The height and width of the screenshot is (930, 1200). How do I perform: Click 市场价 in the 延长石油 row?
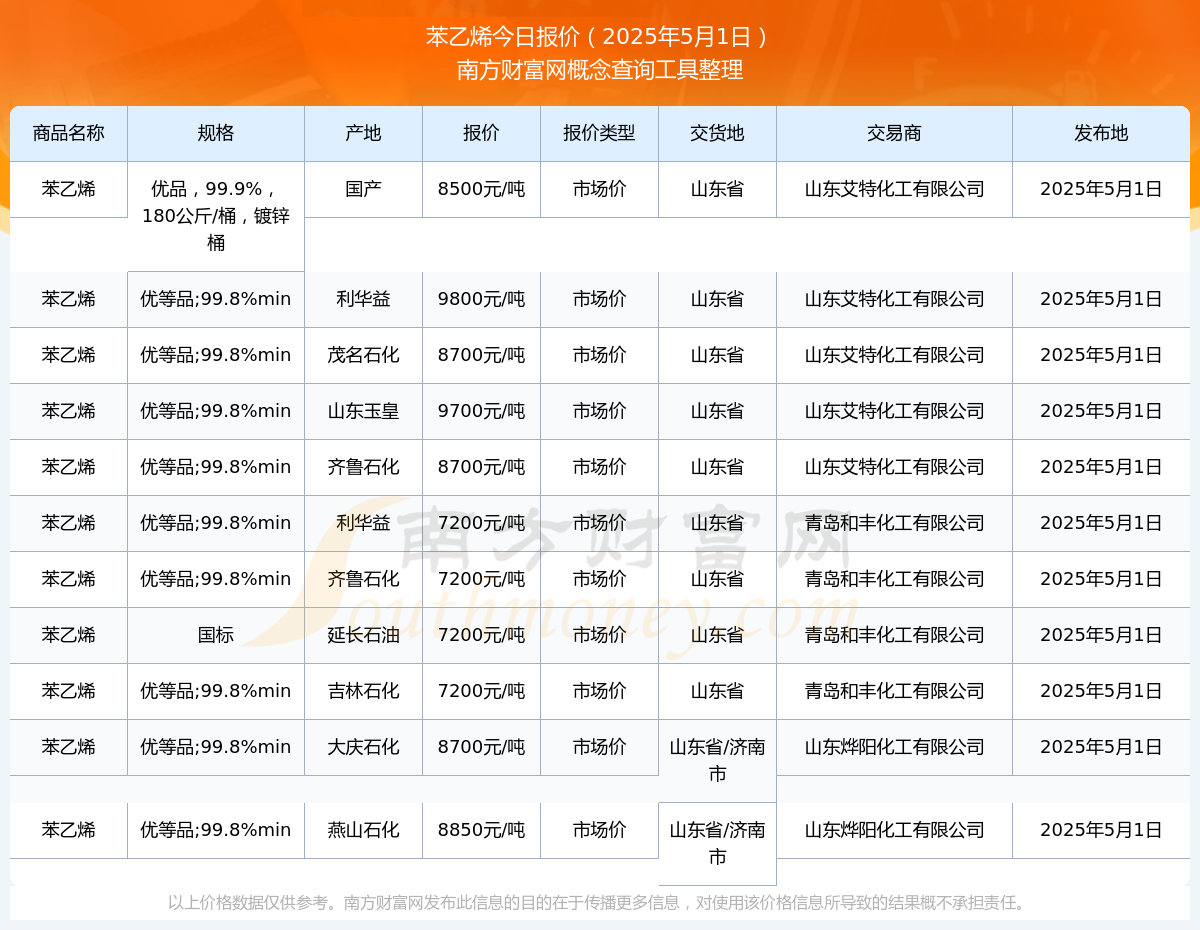click(x=599, y=635)
